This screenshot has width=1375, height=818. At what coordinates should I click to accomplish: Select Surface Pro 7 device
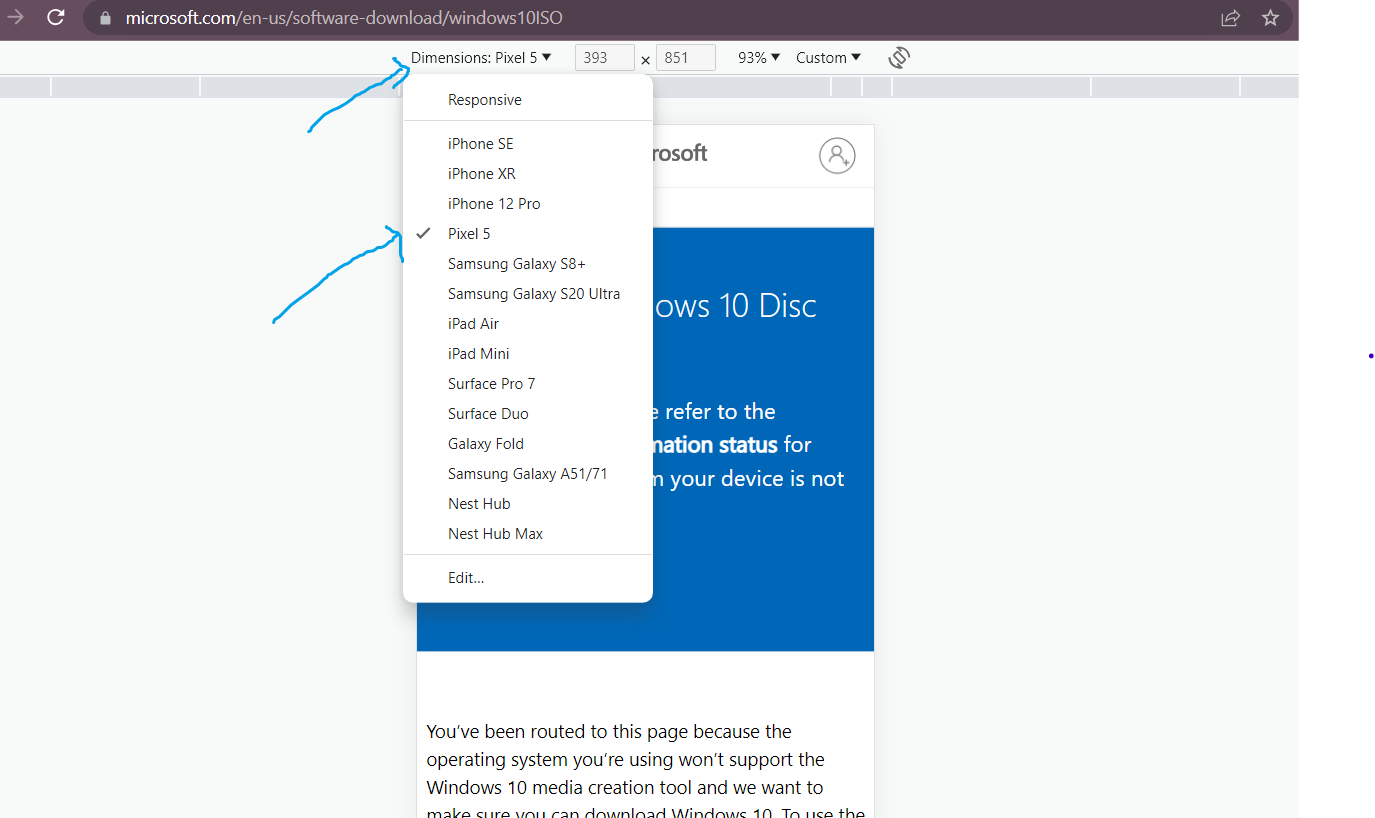pyautogui.click(x=528, y=384)
